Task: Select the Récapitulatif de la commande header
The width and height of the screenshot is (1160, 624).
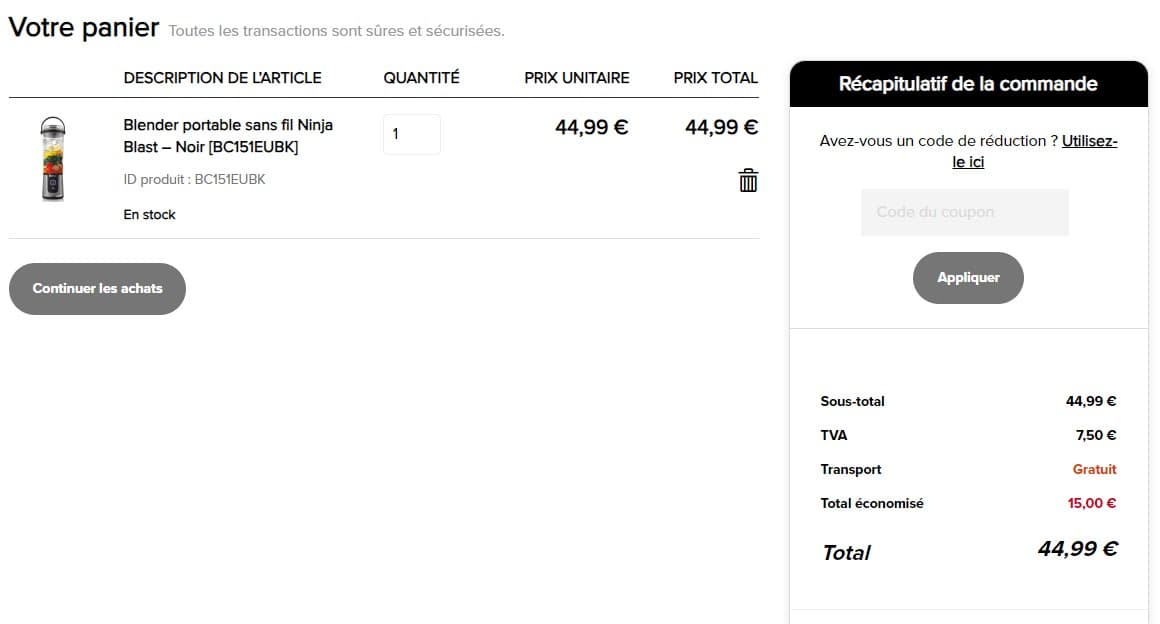Action: click(x=968, y=84)
